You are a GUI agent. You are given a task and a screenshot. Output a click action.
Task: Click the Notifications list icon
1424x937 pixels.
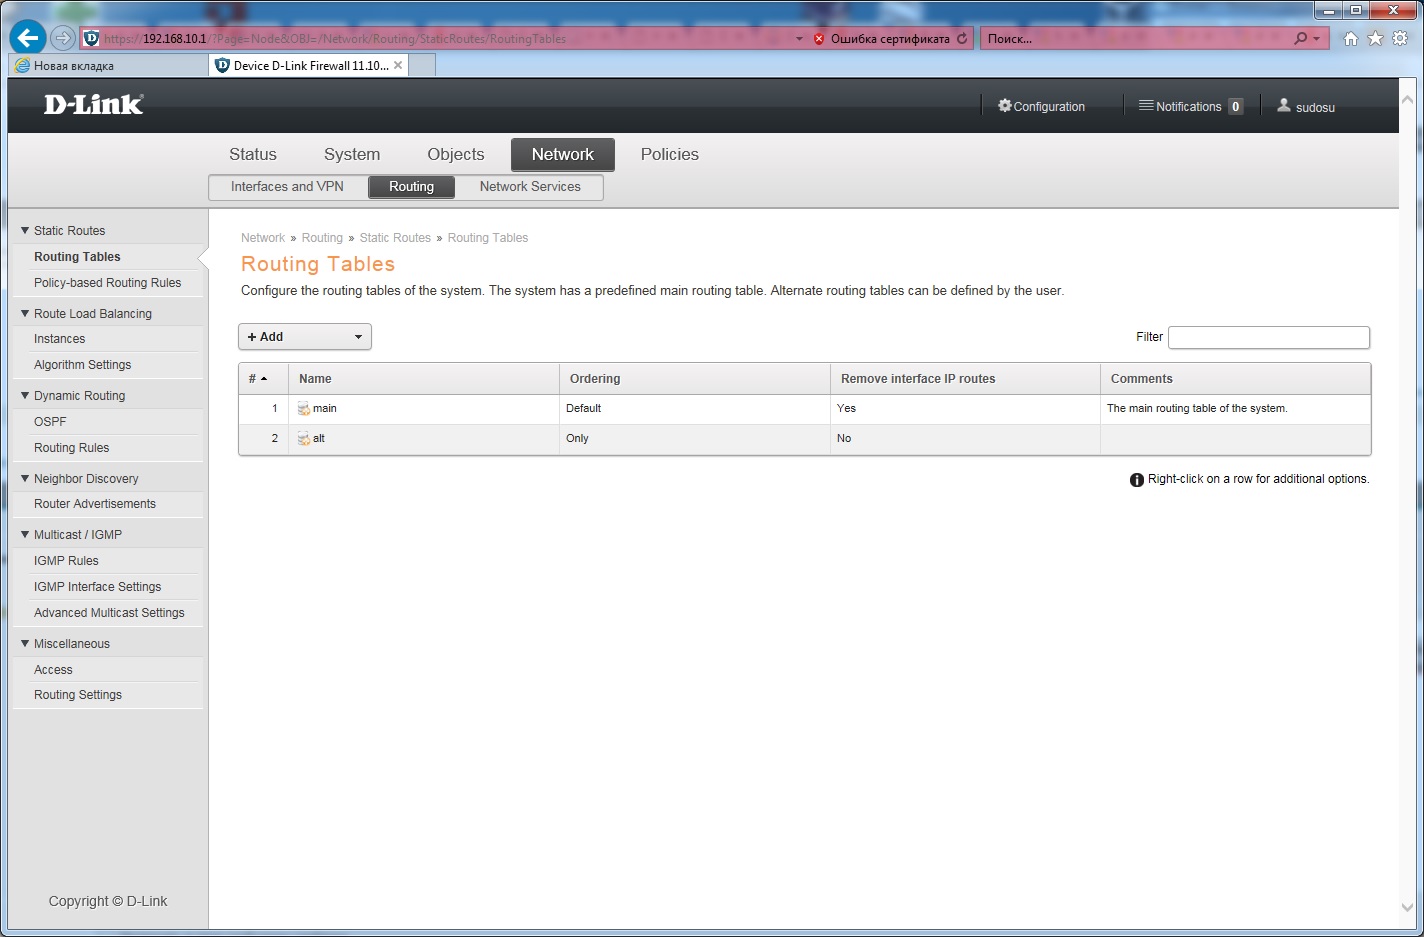point(1146,105)
